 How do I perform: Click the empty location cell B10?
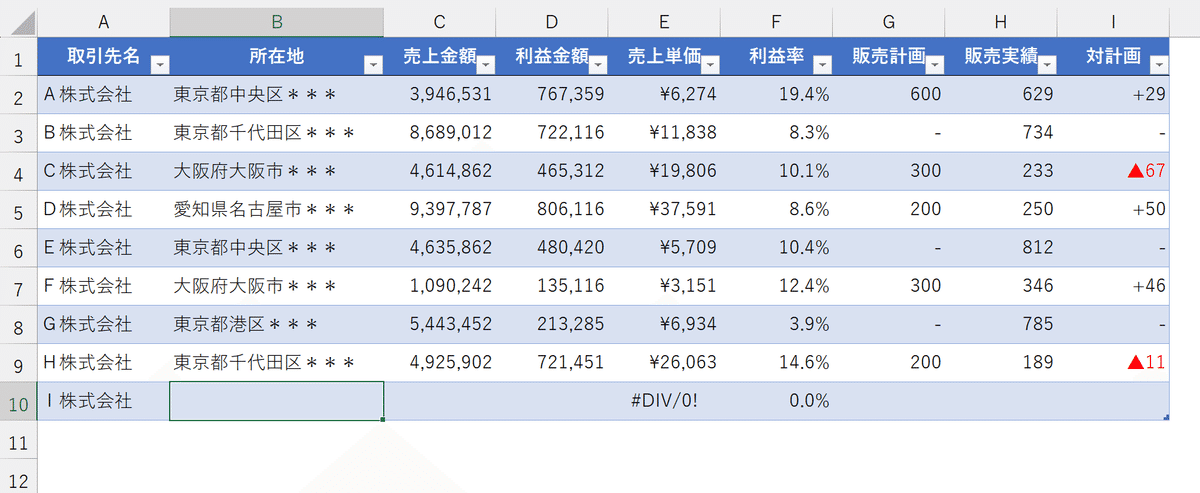277,401
